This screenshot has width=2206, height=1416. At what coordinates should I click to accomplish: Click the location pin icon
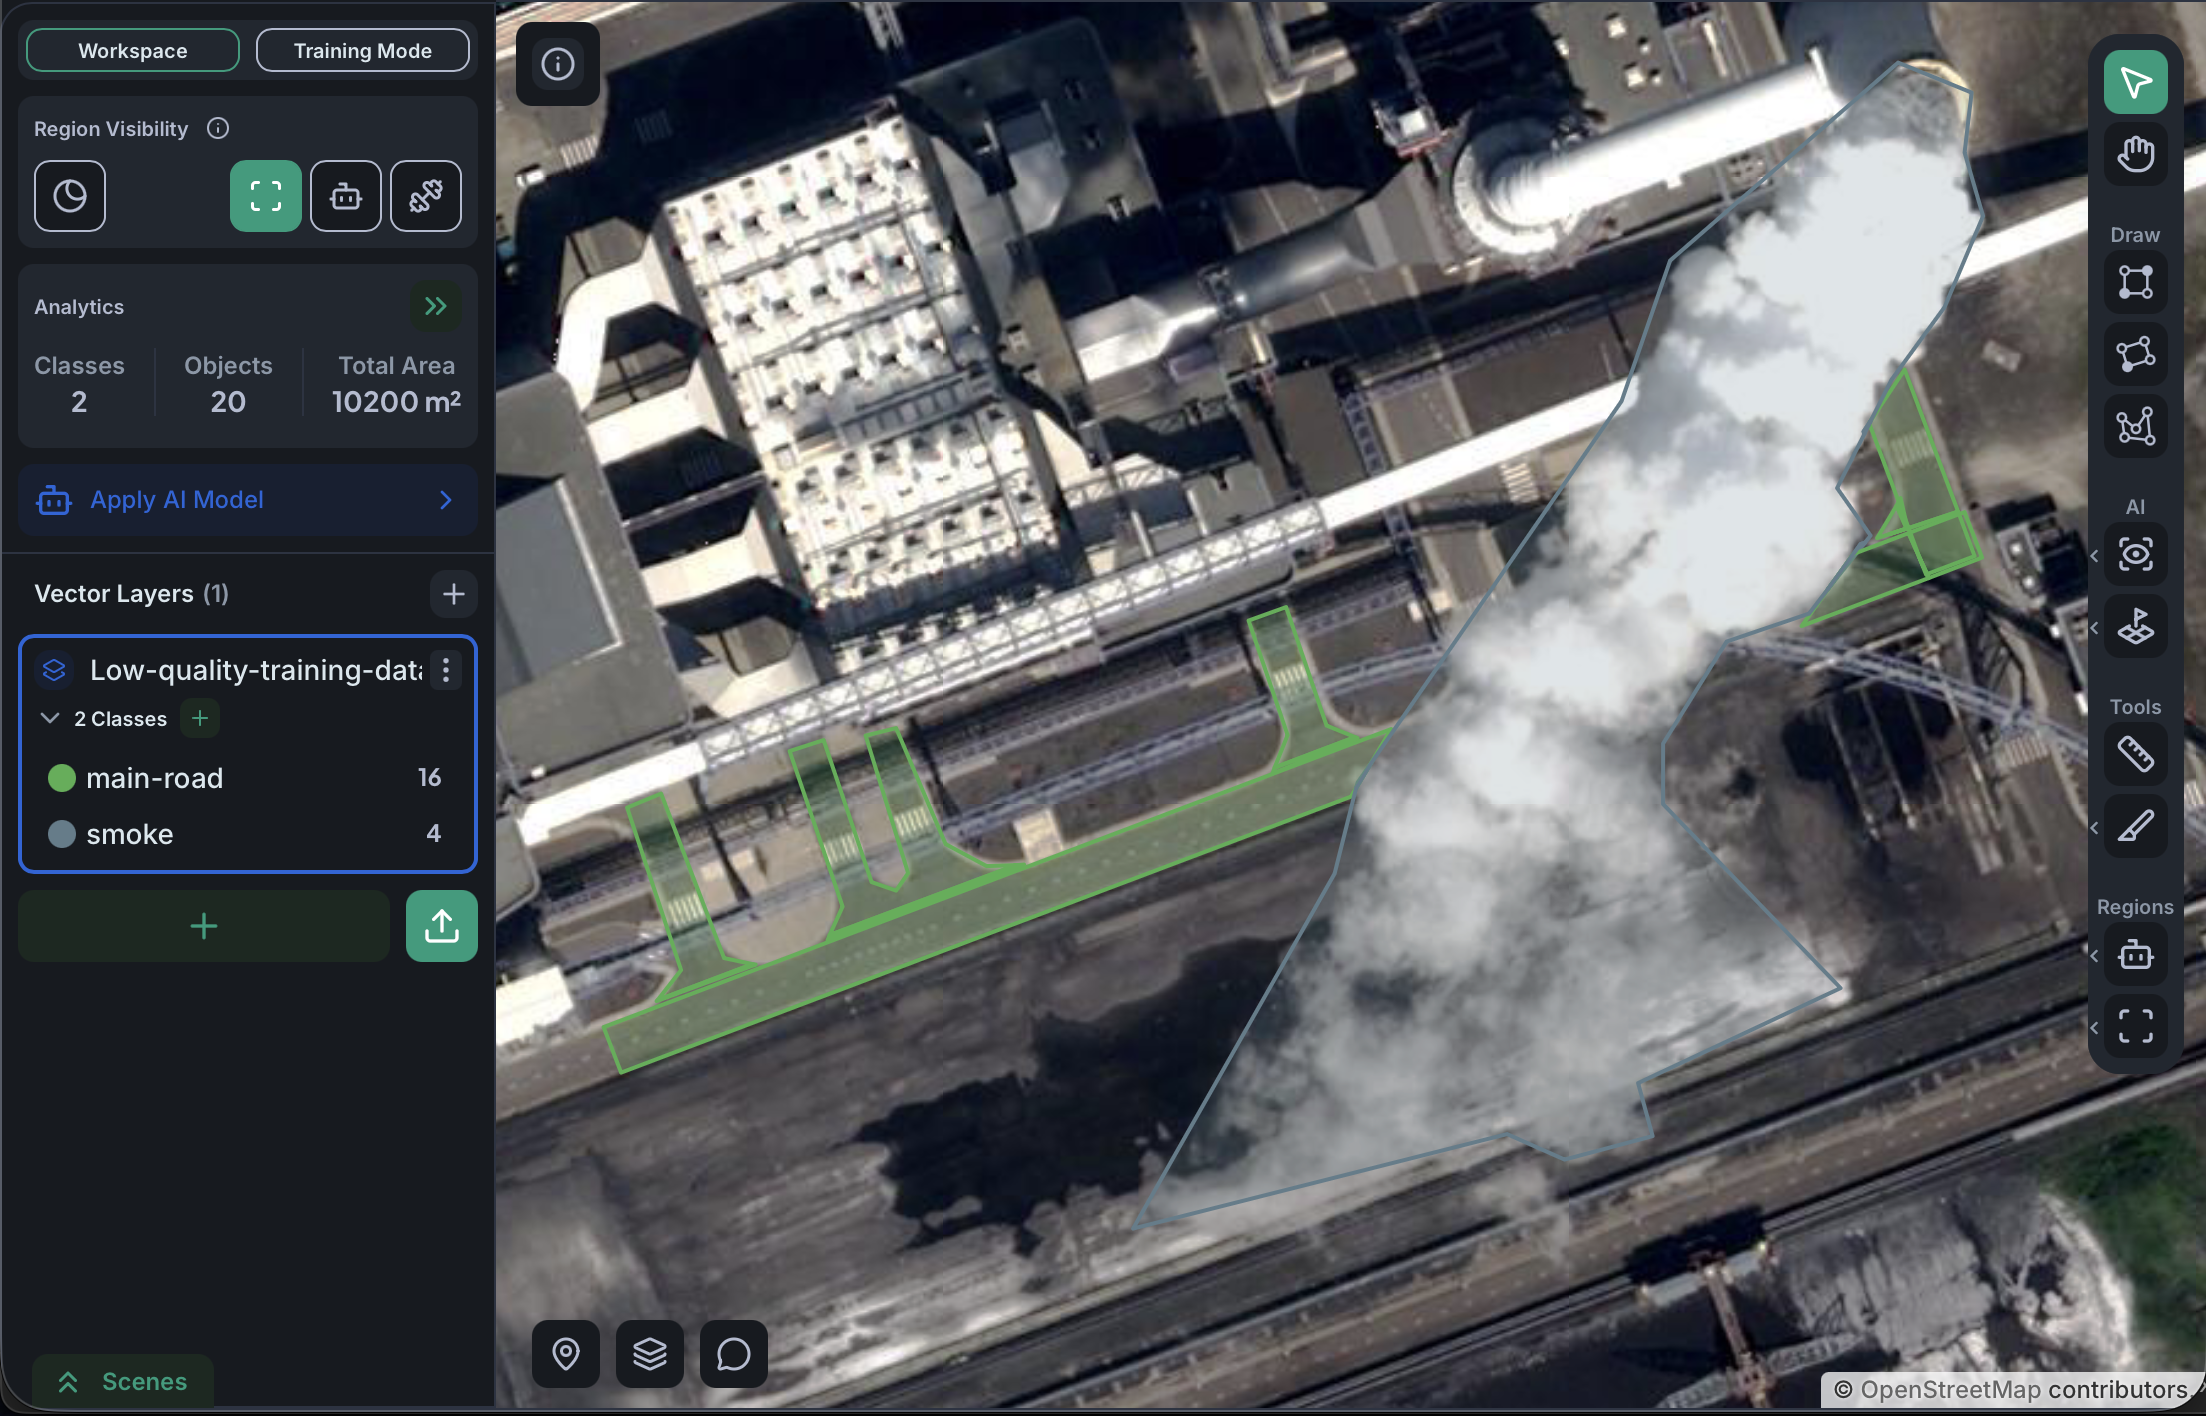[566, 1354]
